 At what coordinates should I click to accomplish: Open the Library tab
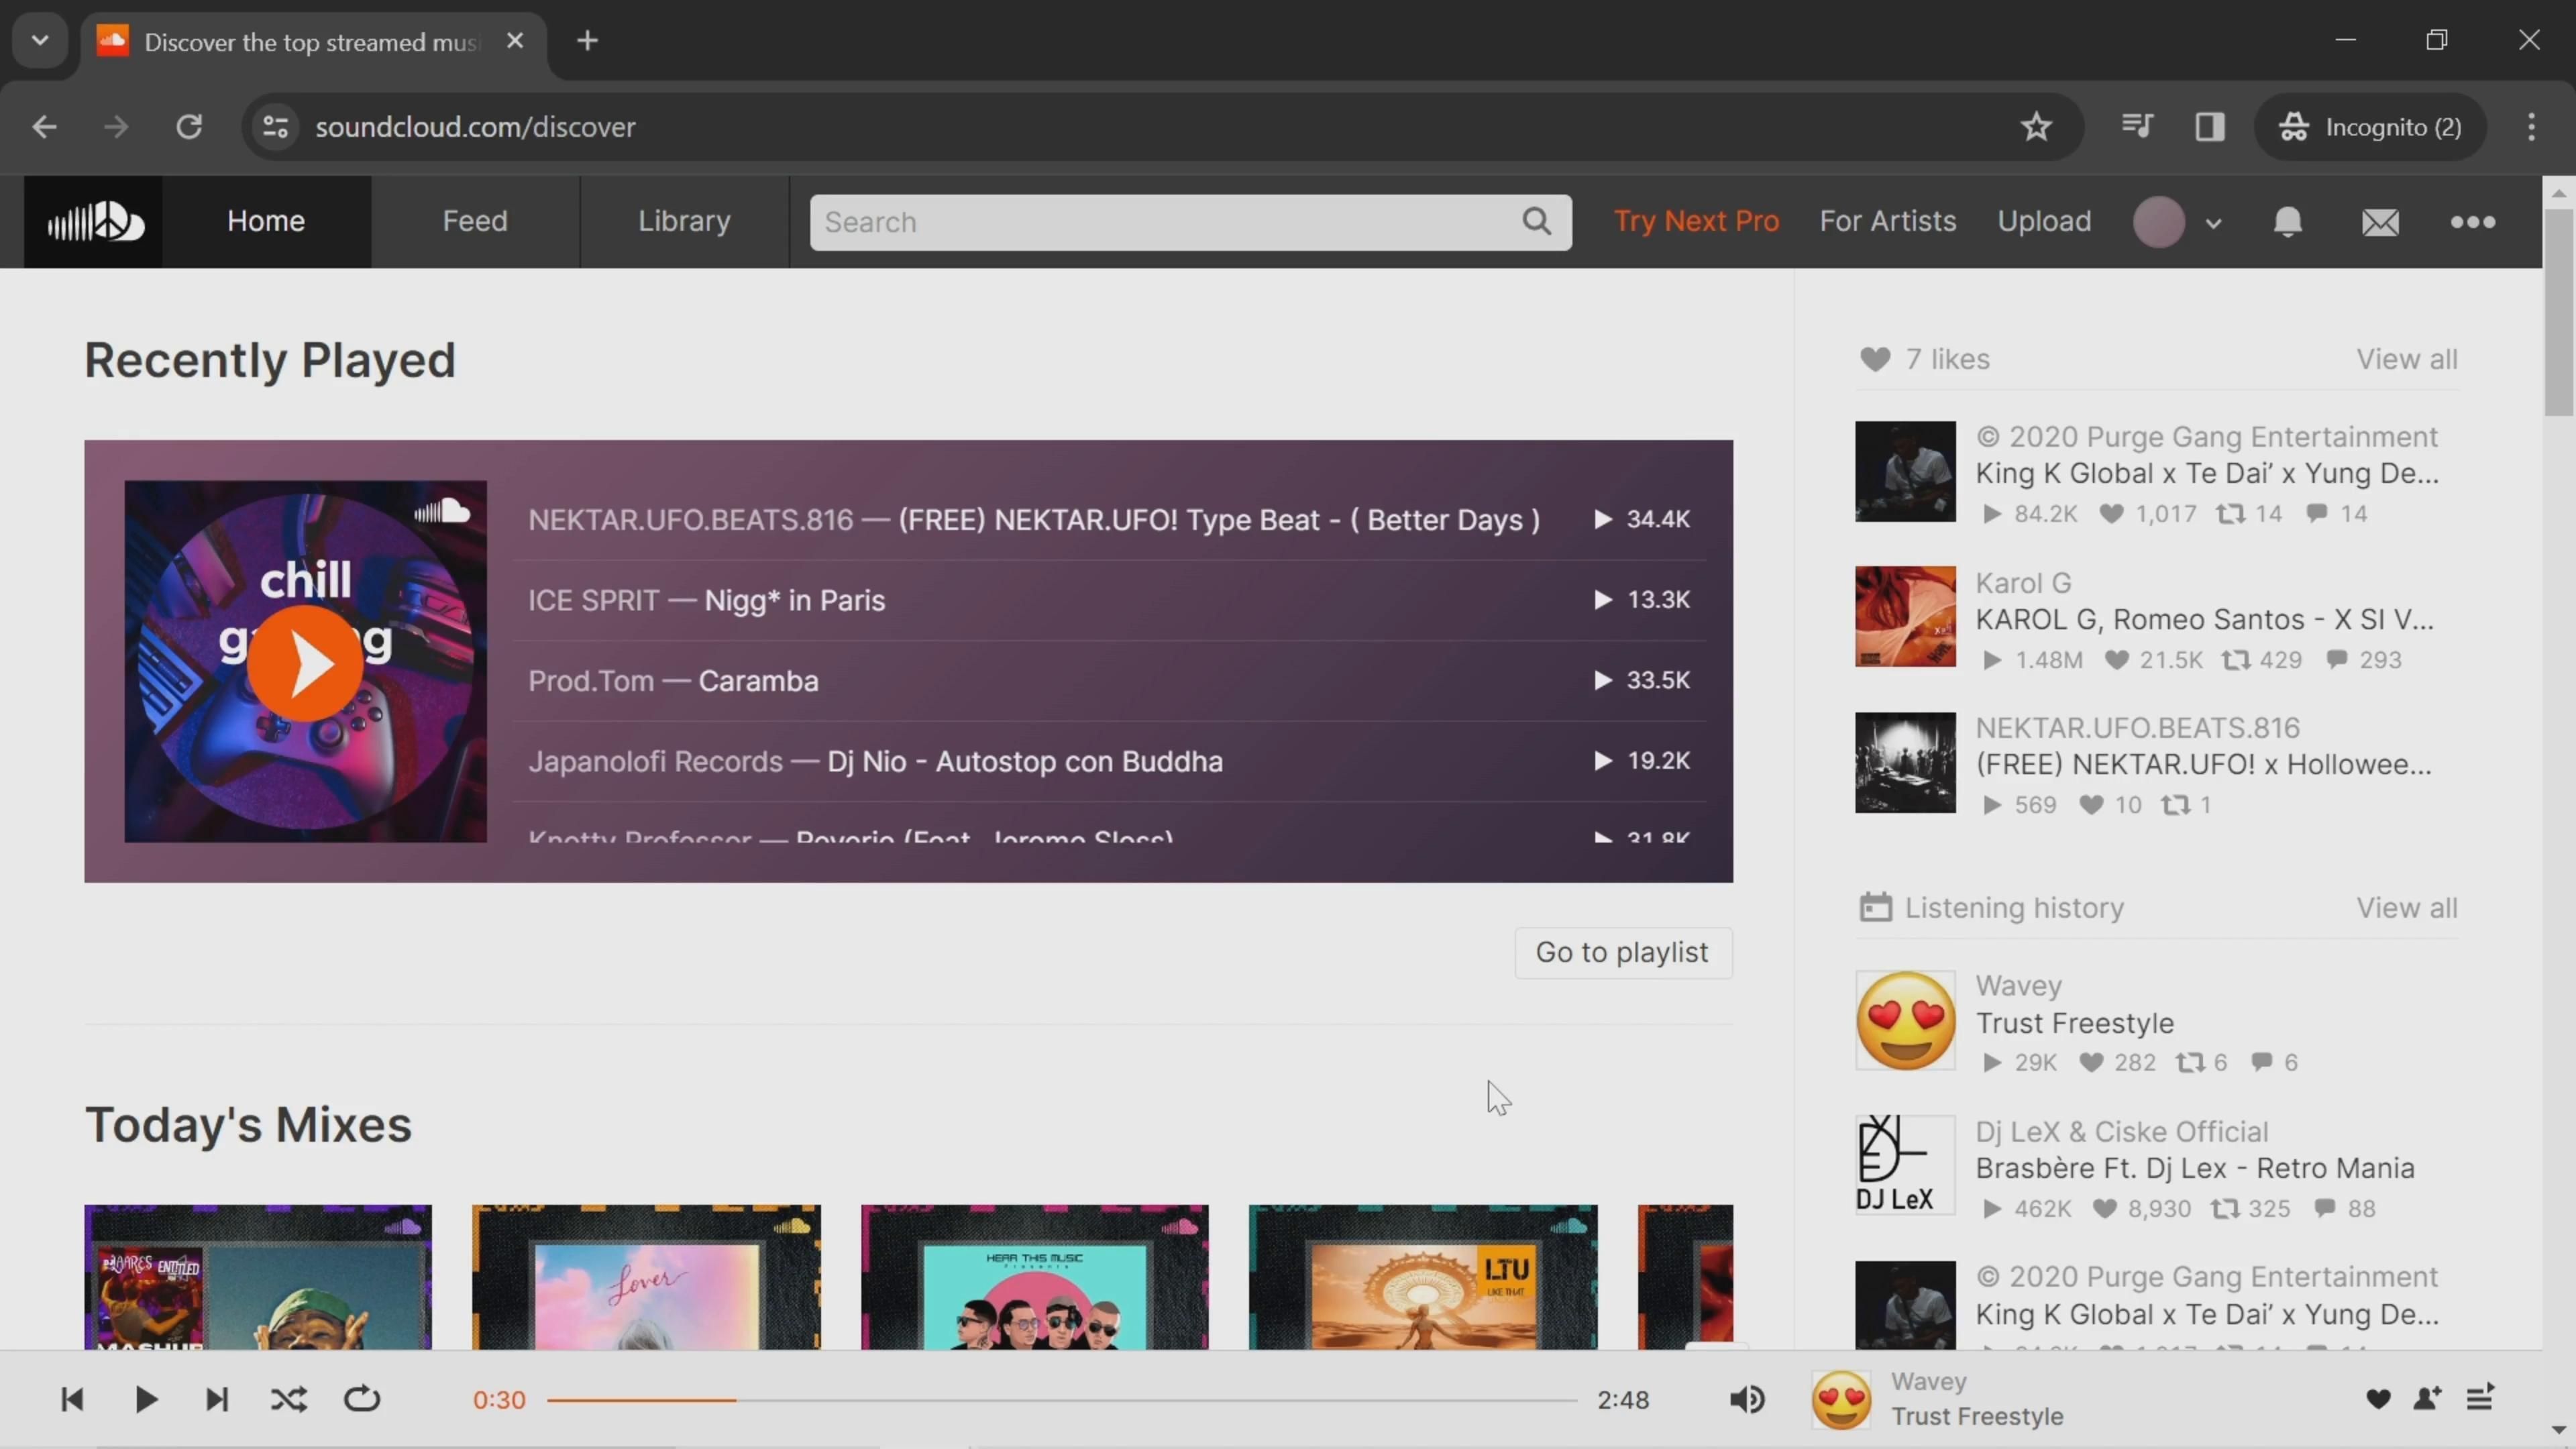pos(684,221)
